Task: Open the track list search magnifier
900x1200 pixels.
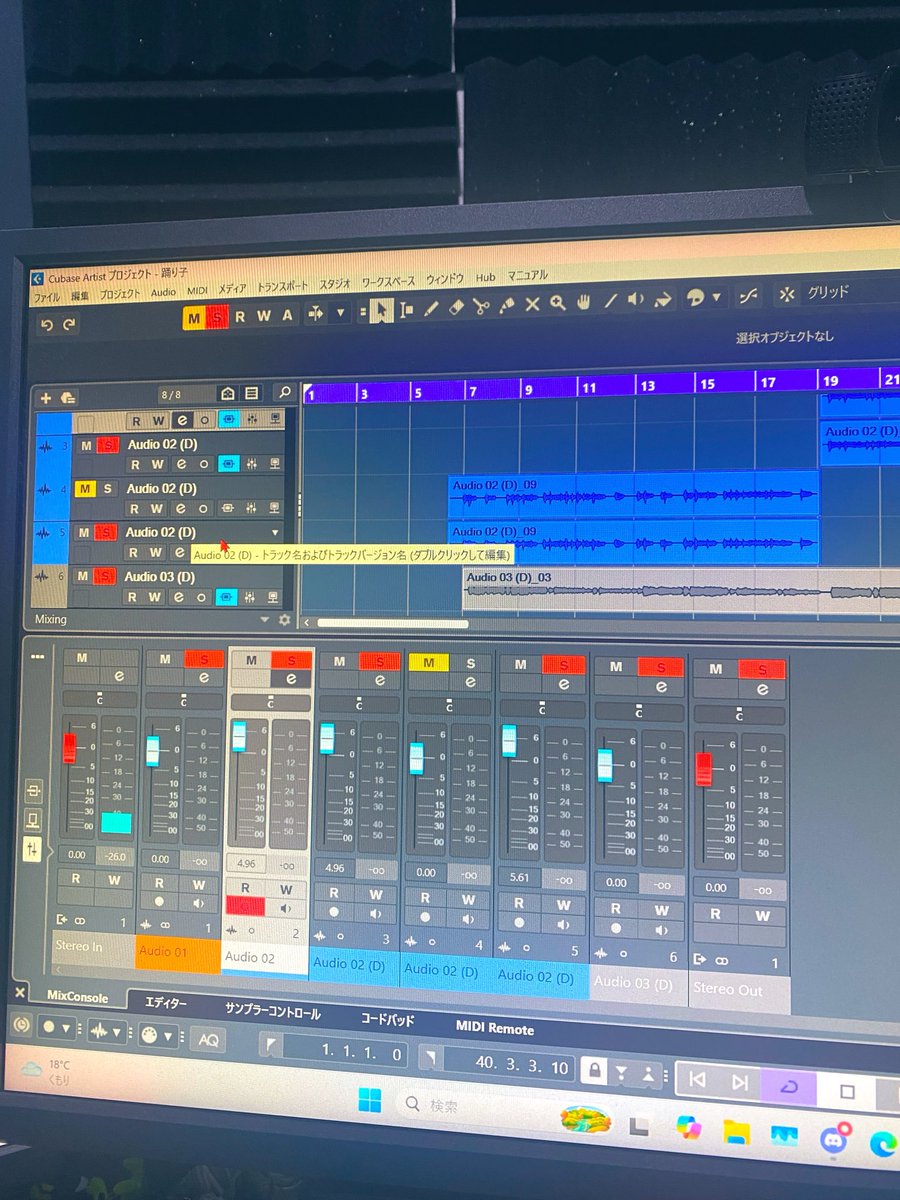Action: (284, 393)
